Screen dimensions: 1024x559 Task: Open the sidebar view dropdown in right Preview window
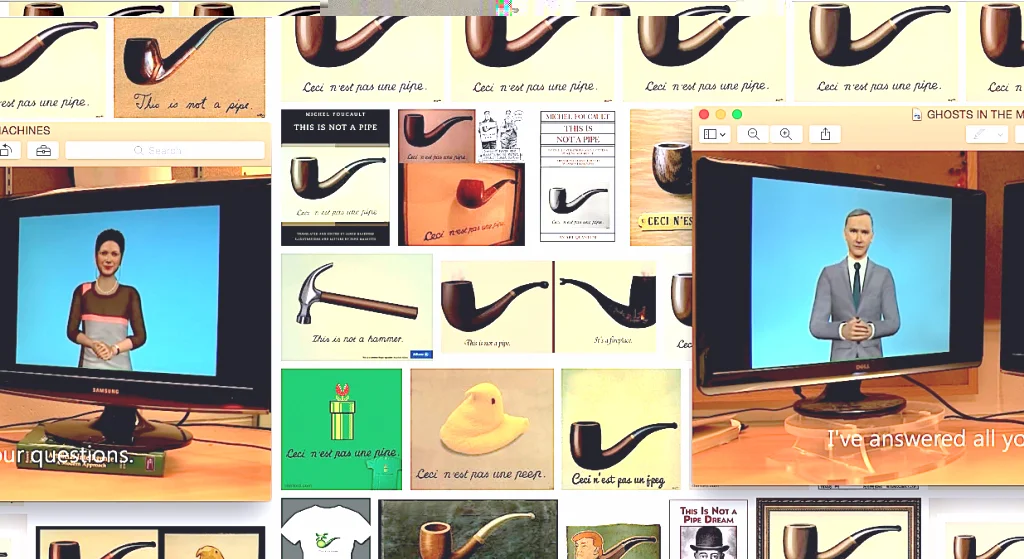(714, 134)
